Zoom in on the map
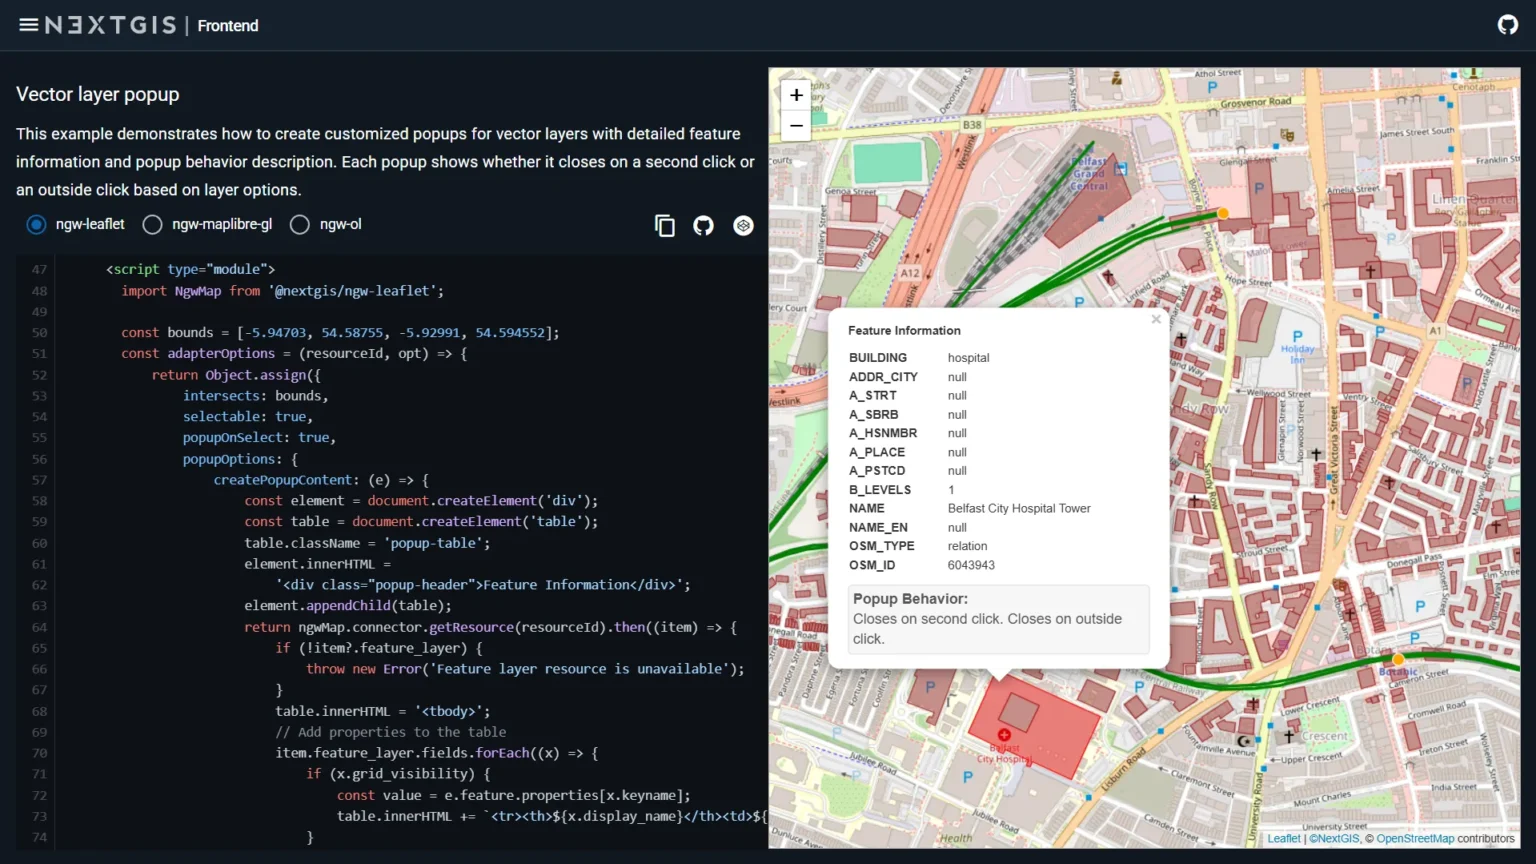This screenshot has width=1536, height=864. [796, 95]
